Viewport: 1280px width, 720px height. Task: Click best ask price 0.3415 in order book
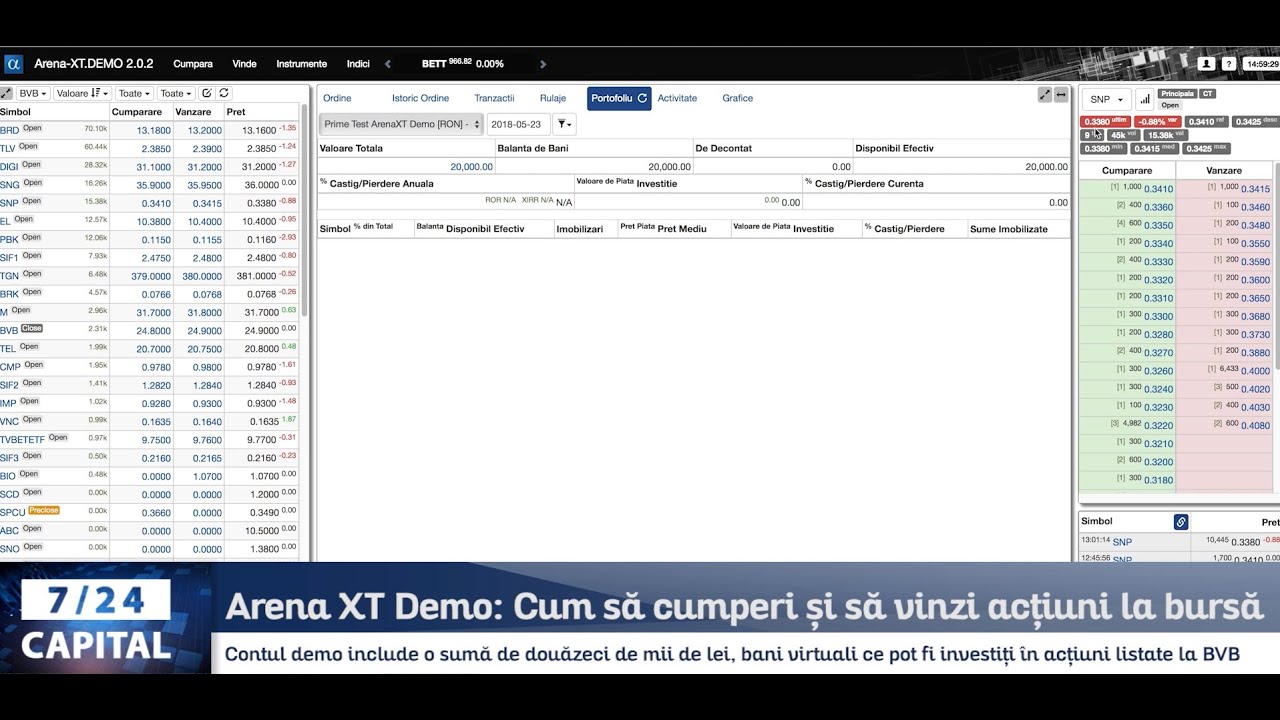(1256, 189)
